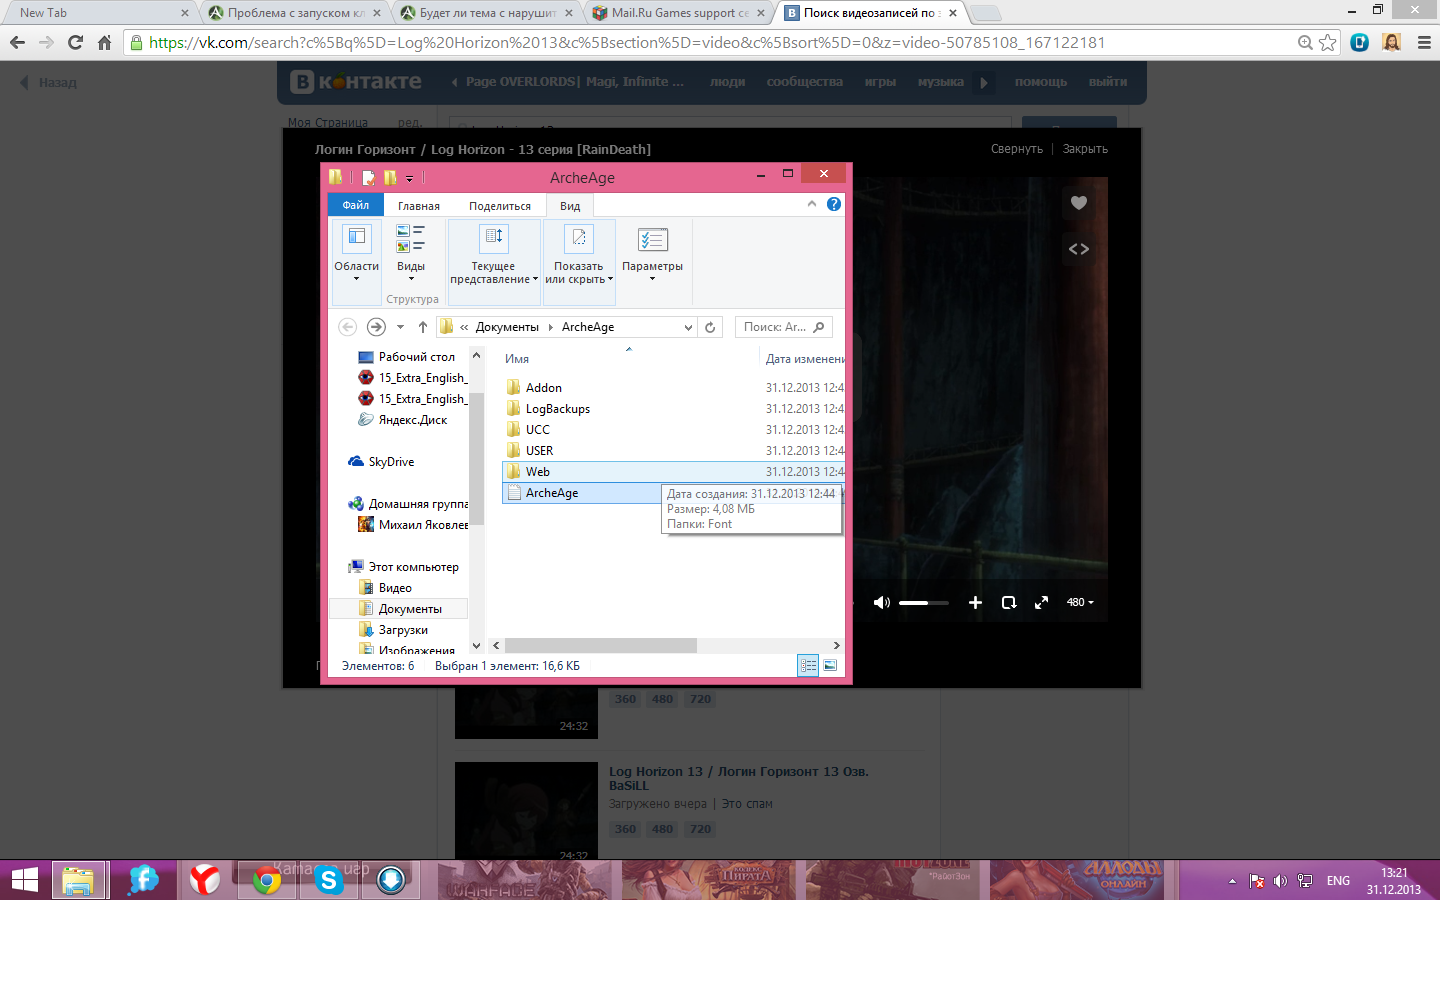Viewport: 1440px width, 1004px height.
Task: Open Видео folder in navigation pane
Action: [x=386, y=588]
